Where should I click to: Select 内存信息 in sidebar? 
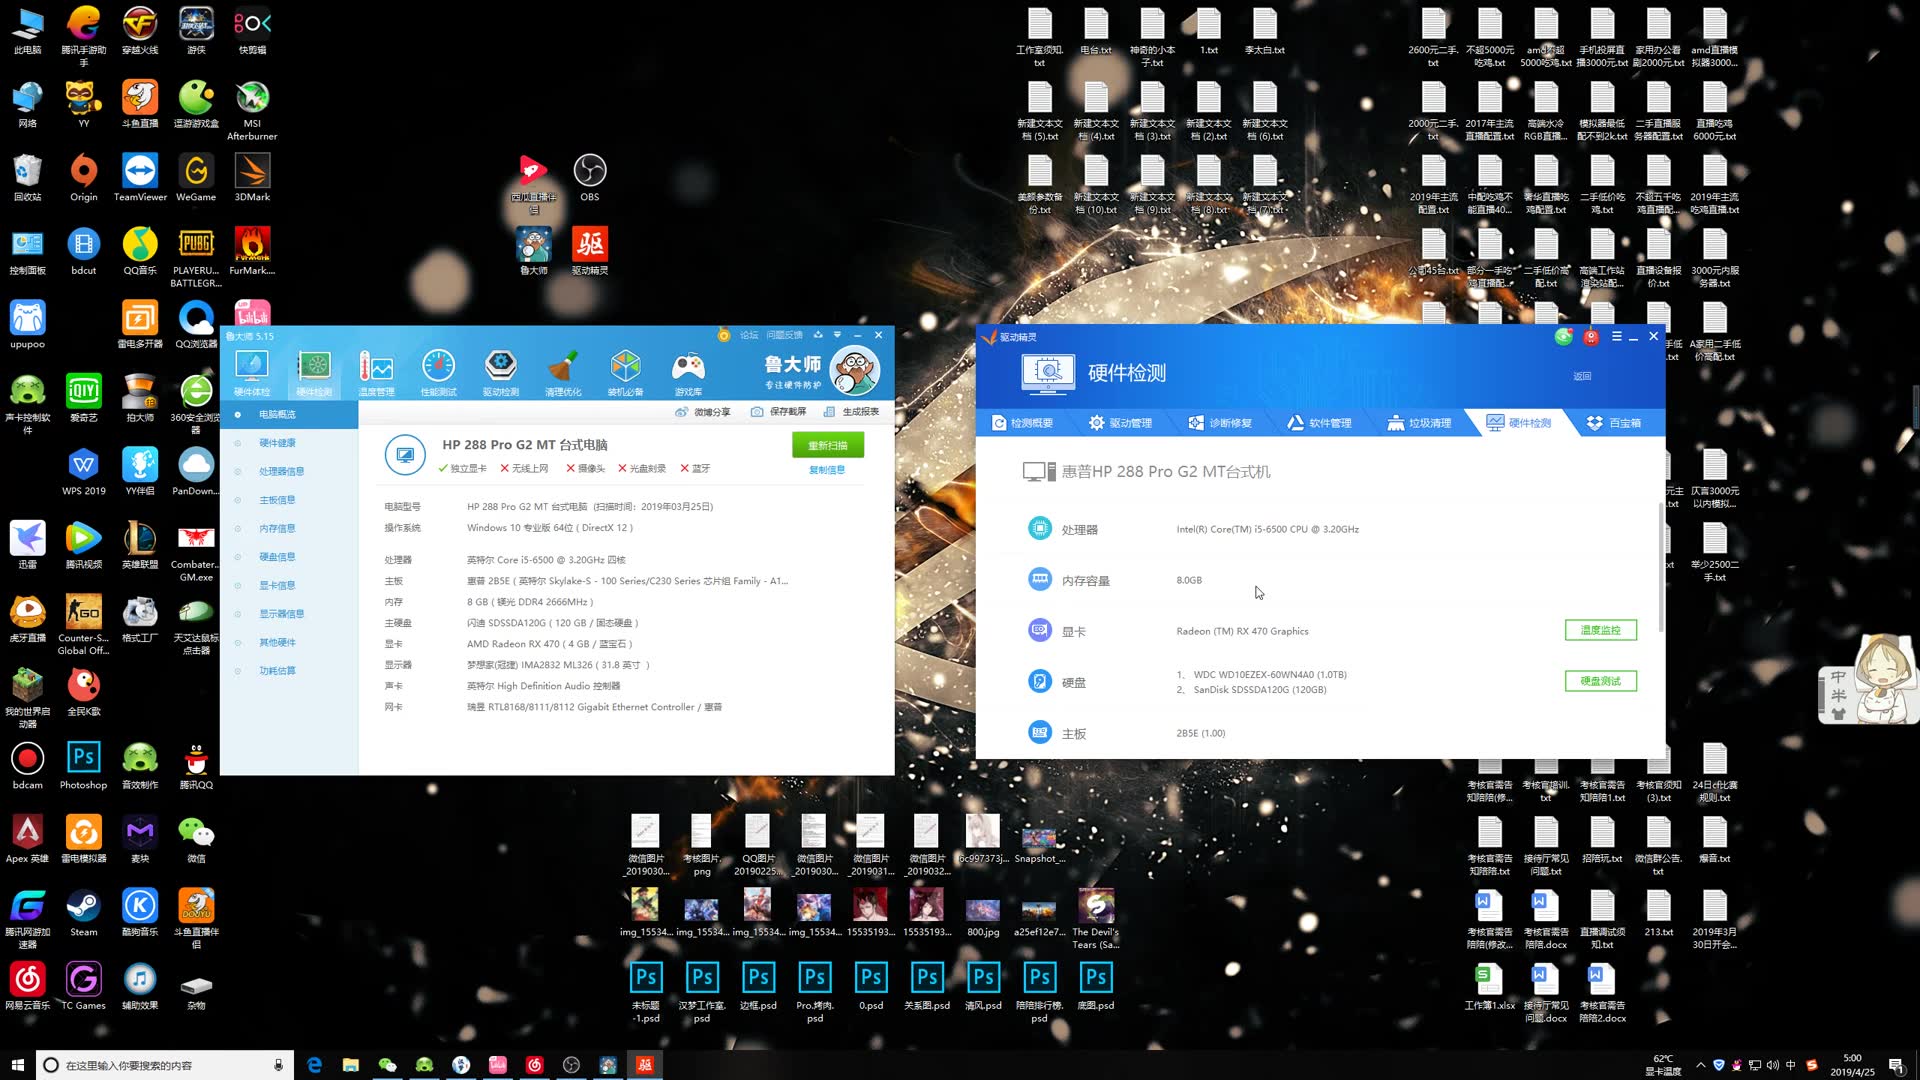click(277, 528)
